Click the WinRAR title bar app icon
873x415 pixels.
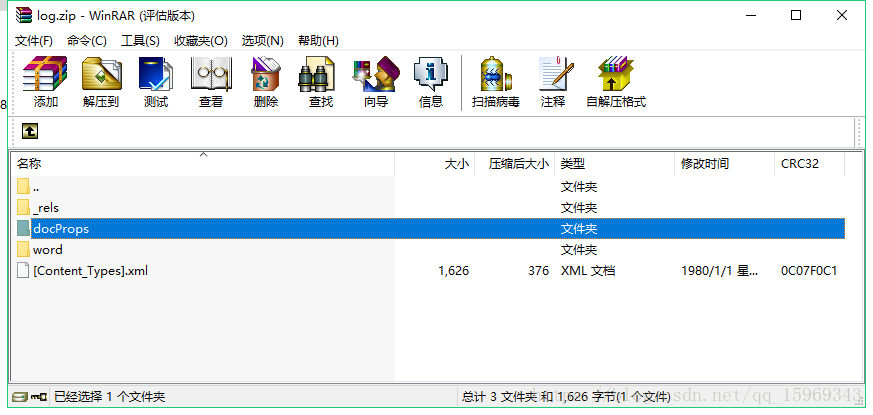[x=24, y=15]
